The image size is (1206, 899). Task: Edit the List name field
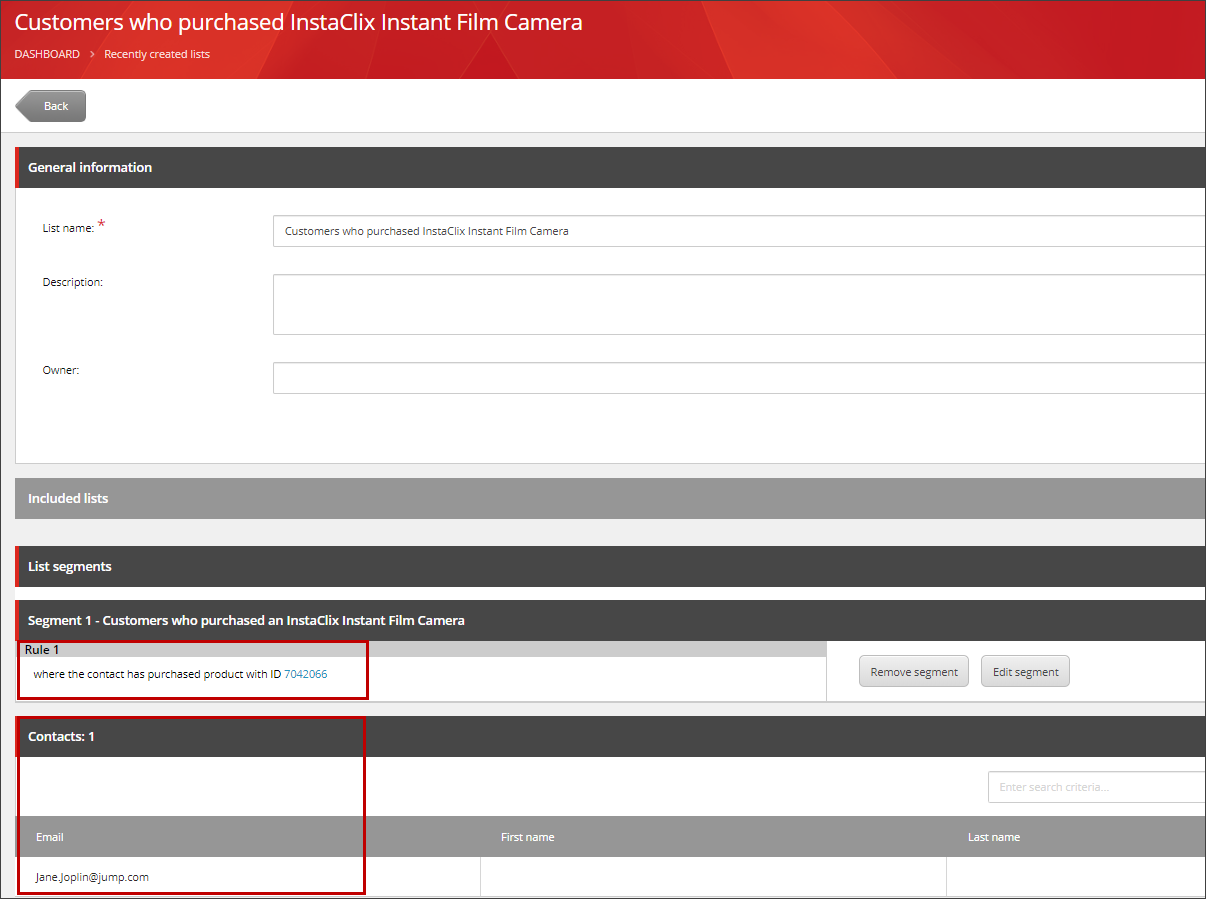click(x=739, y=231)
